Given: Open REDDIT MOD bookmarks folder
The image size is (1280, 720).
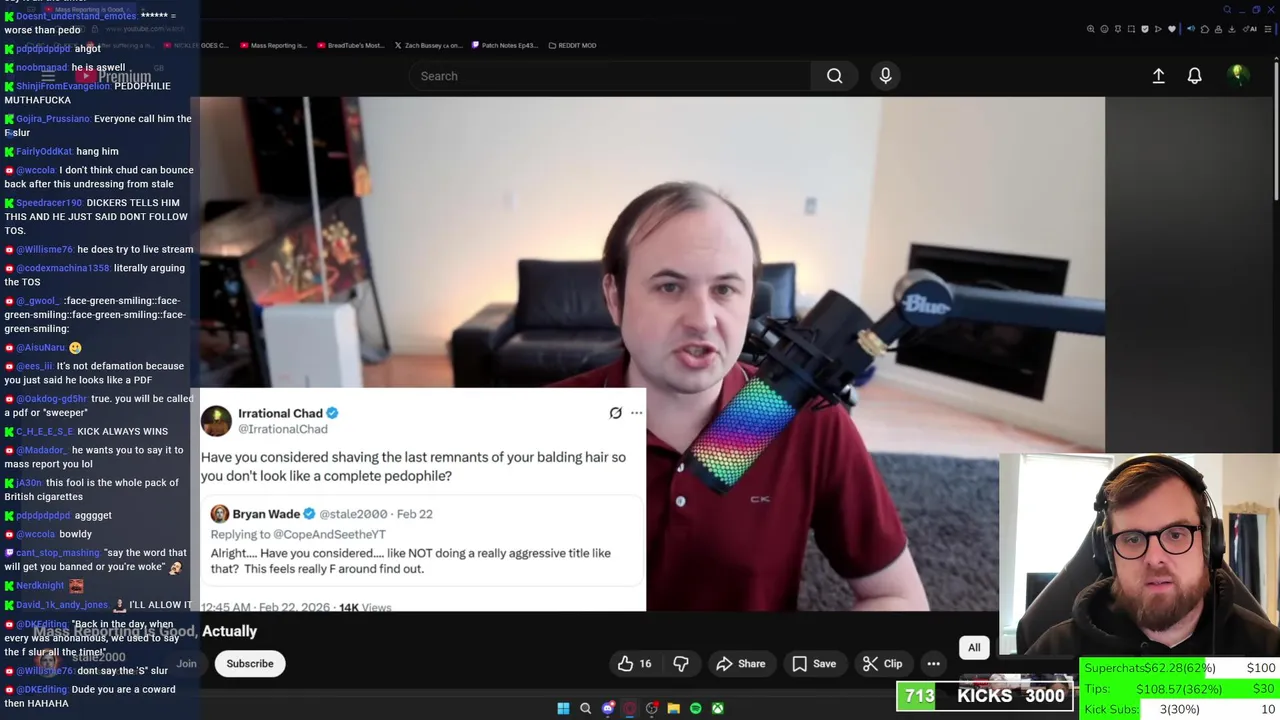Looking at the screenshot, I should point(572,45).
